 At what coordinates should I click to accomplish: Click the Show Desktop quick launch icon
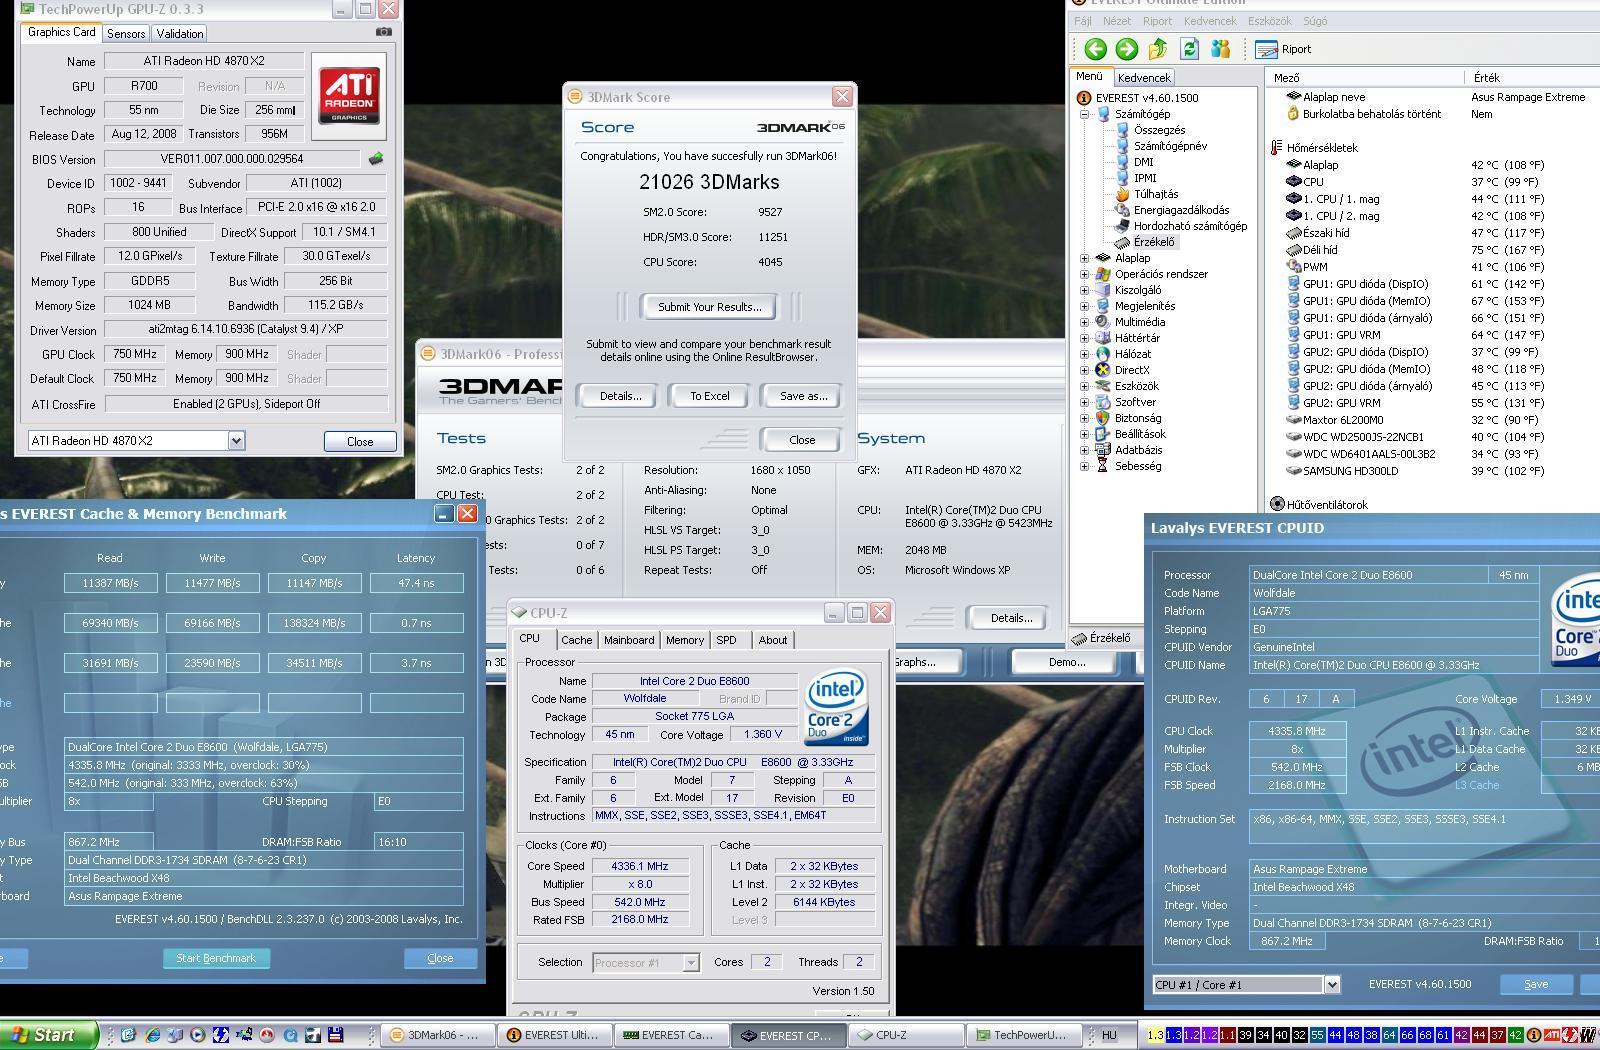pyautogui.click(x=129, y=1035)
